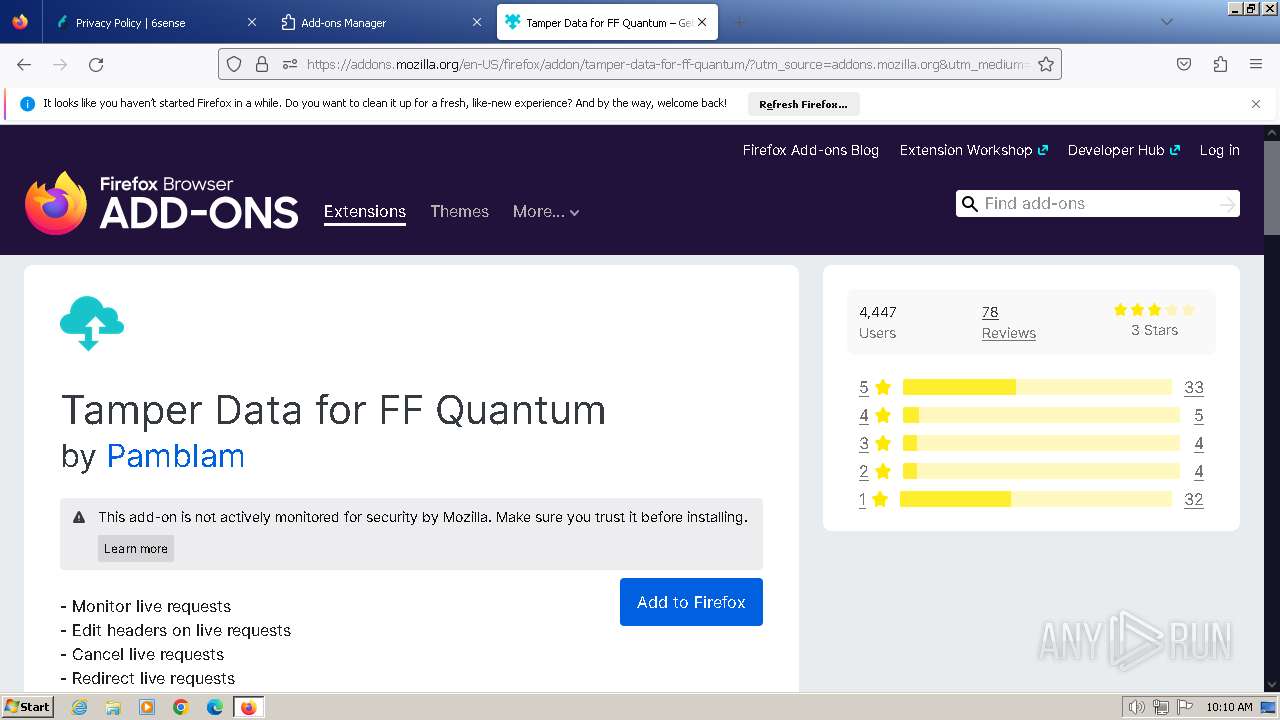Reload the current page

pos(96,64)
